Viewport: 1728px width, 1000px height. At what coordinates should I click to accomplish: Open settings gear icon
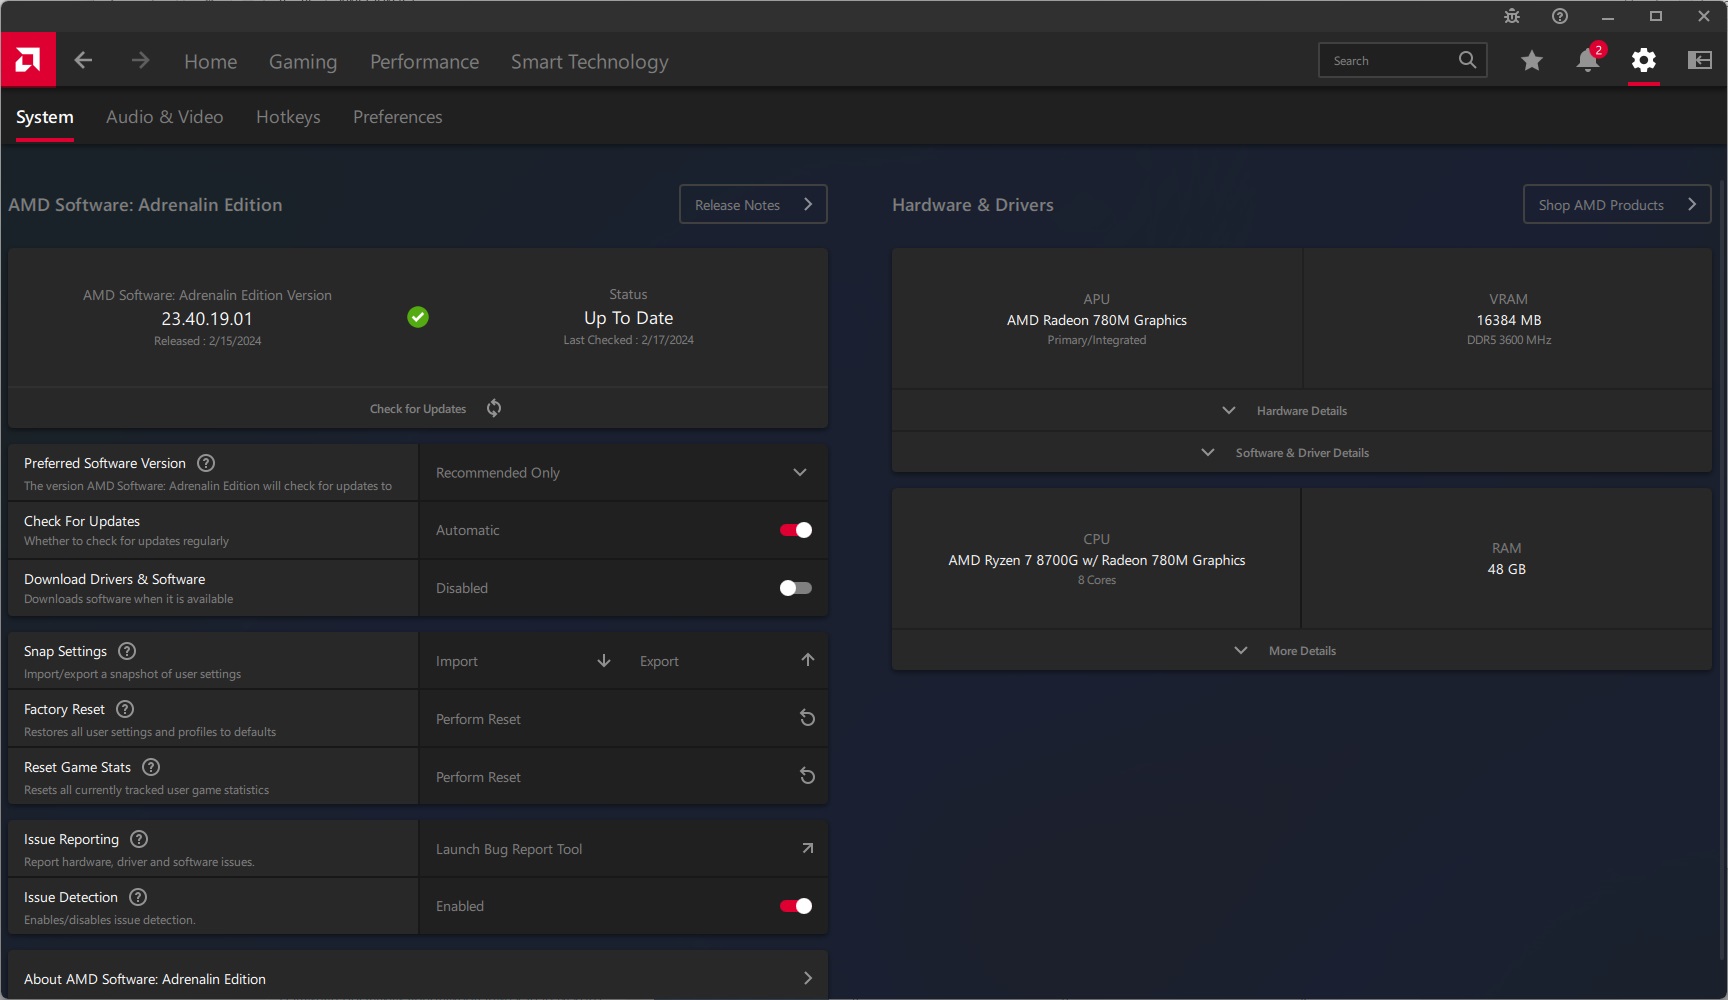pos(1644,60)
